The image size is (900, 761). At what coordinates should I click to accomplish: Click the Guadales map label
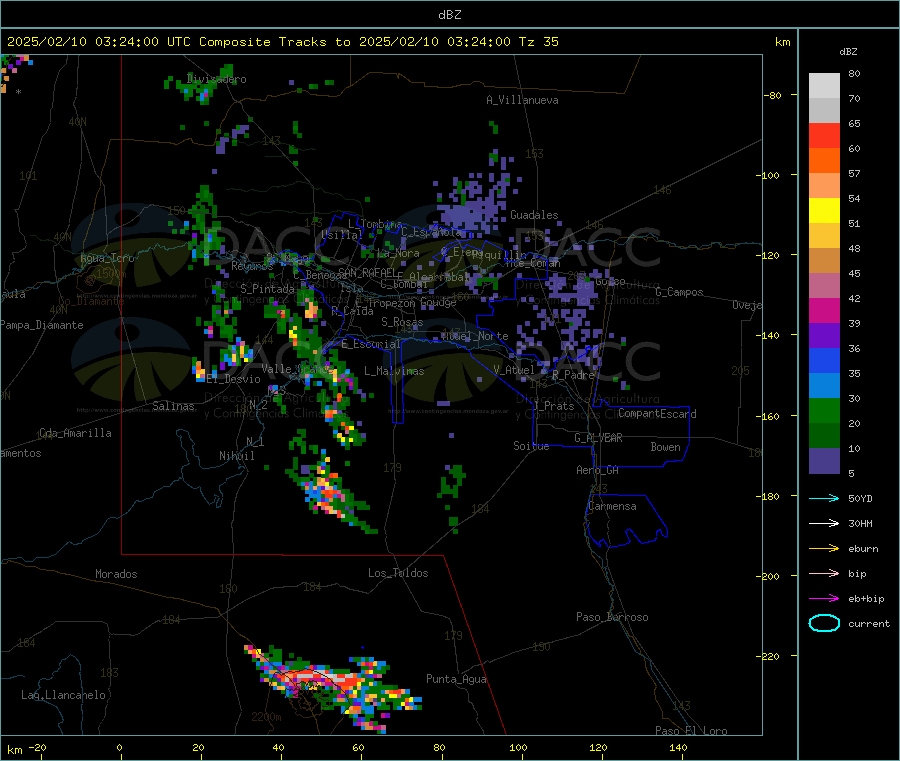tap(534, 215)
